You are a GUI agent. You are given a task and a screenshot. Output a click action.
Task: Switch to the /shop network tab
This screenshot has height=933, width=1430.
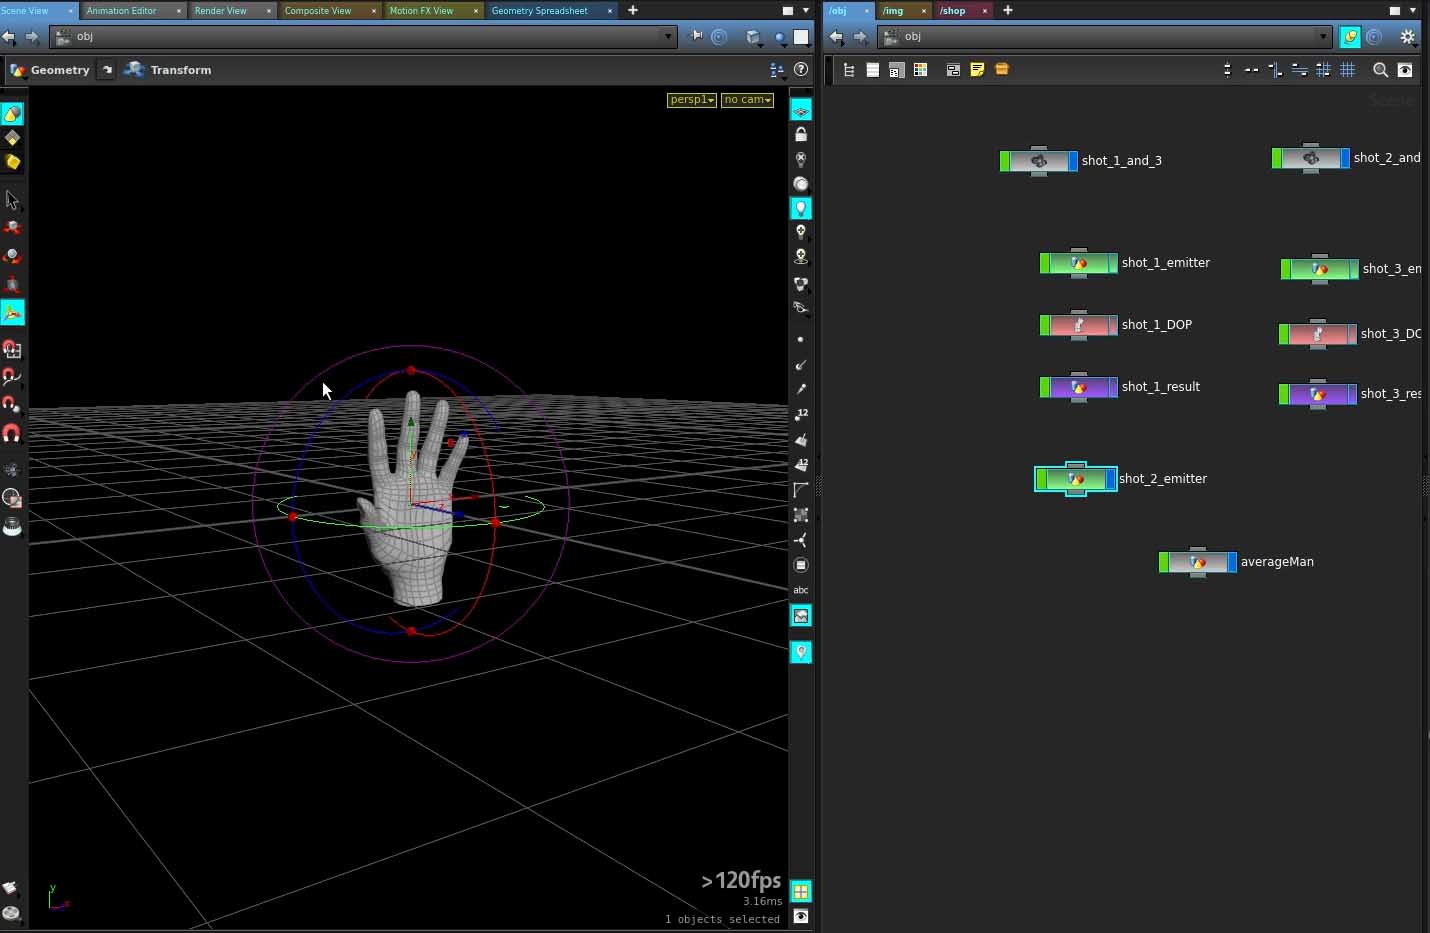952,11
